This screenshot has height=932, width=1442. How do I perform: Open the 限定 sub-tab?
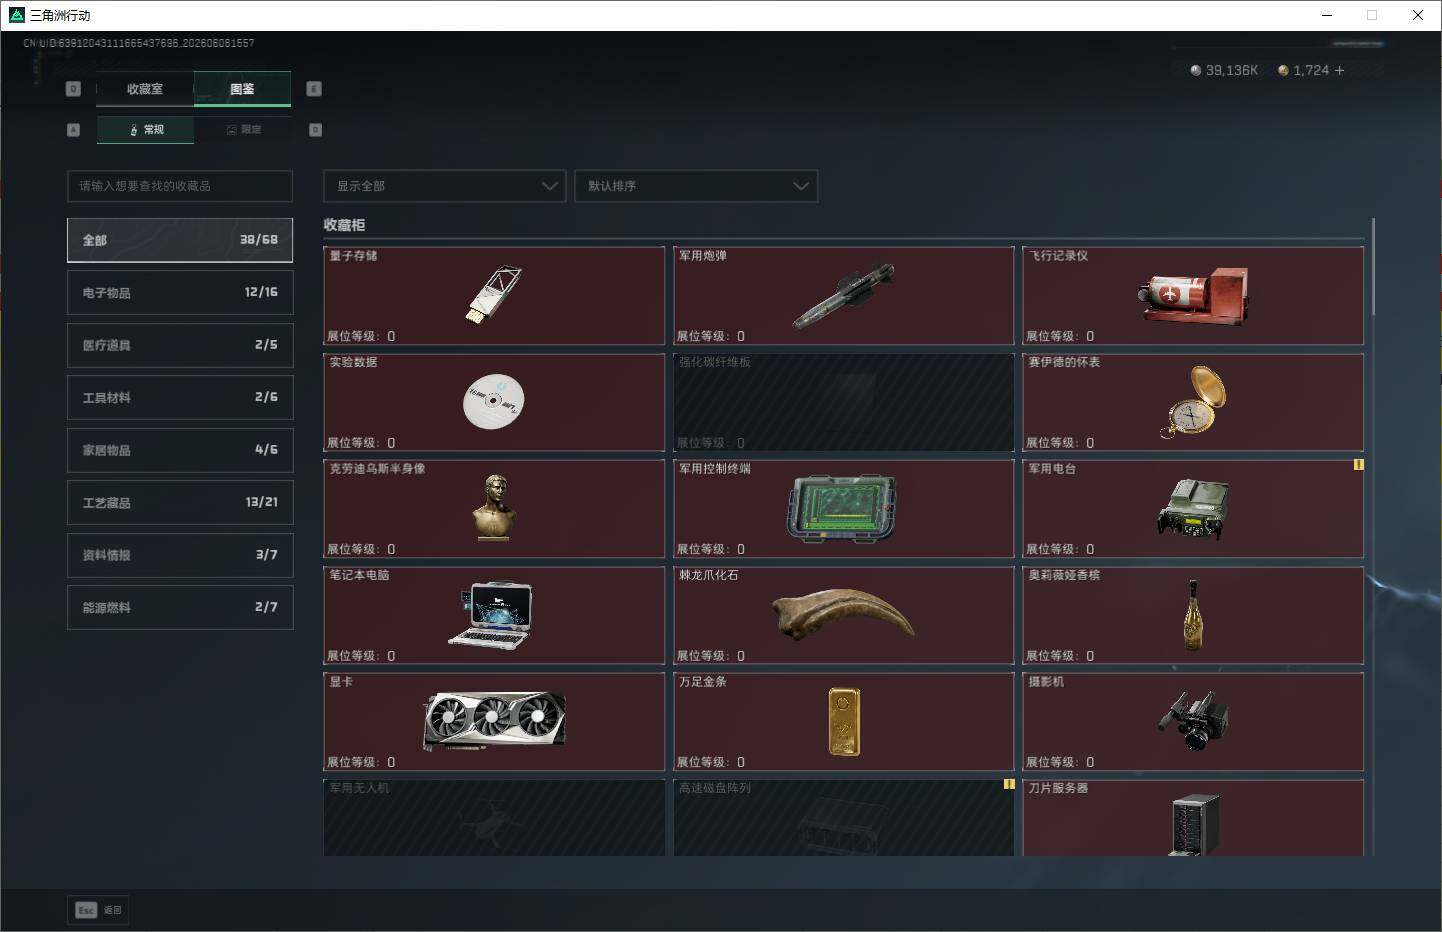[243, 130]
